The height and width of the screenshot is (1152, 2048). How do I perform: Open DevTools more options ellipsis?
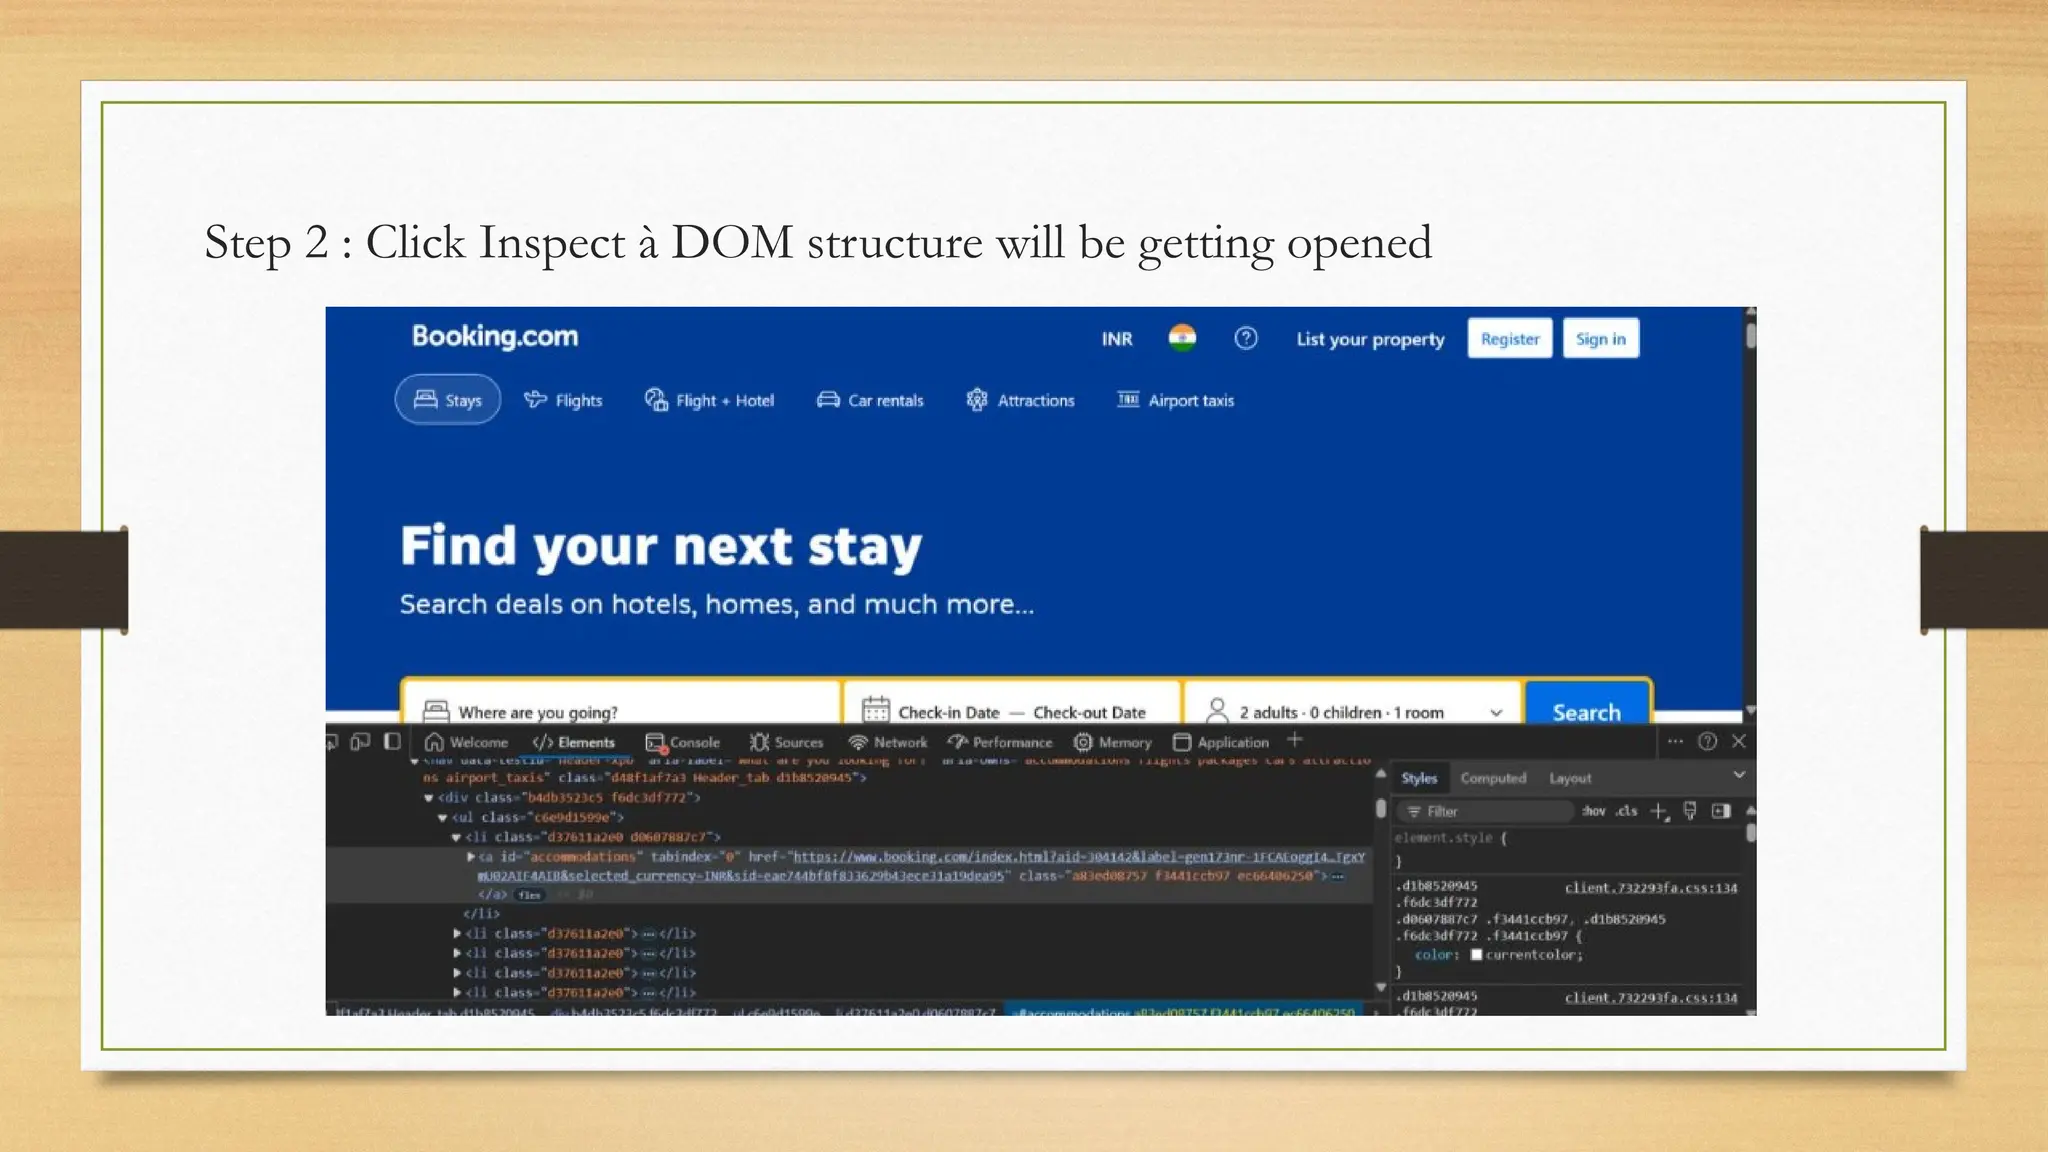(x=1675, y=741)
